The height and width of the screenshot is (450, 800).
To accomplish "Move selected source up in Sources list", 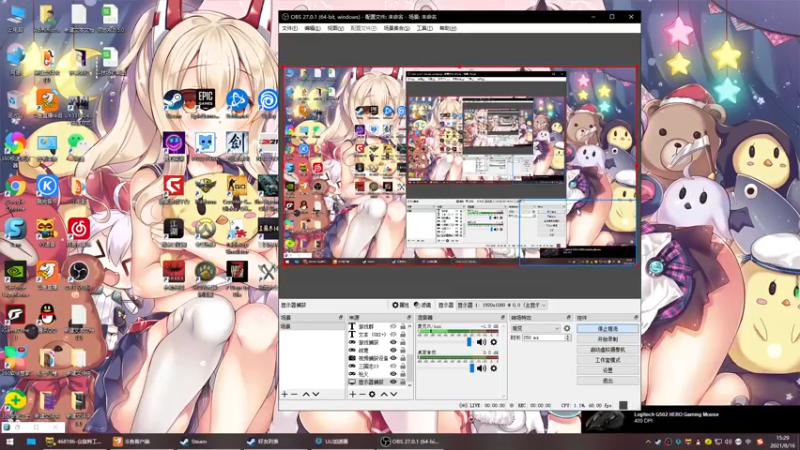I will (384, 394).
